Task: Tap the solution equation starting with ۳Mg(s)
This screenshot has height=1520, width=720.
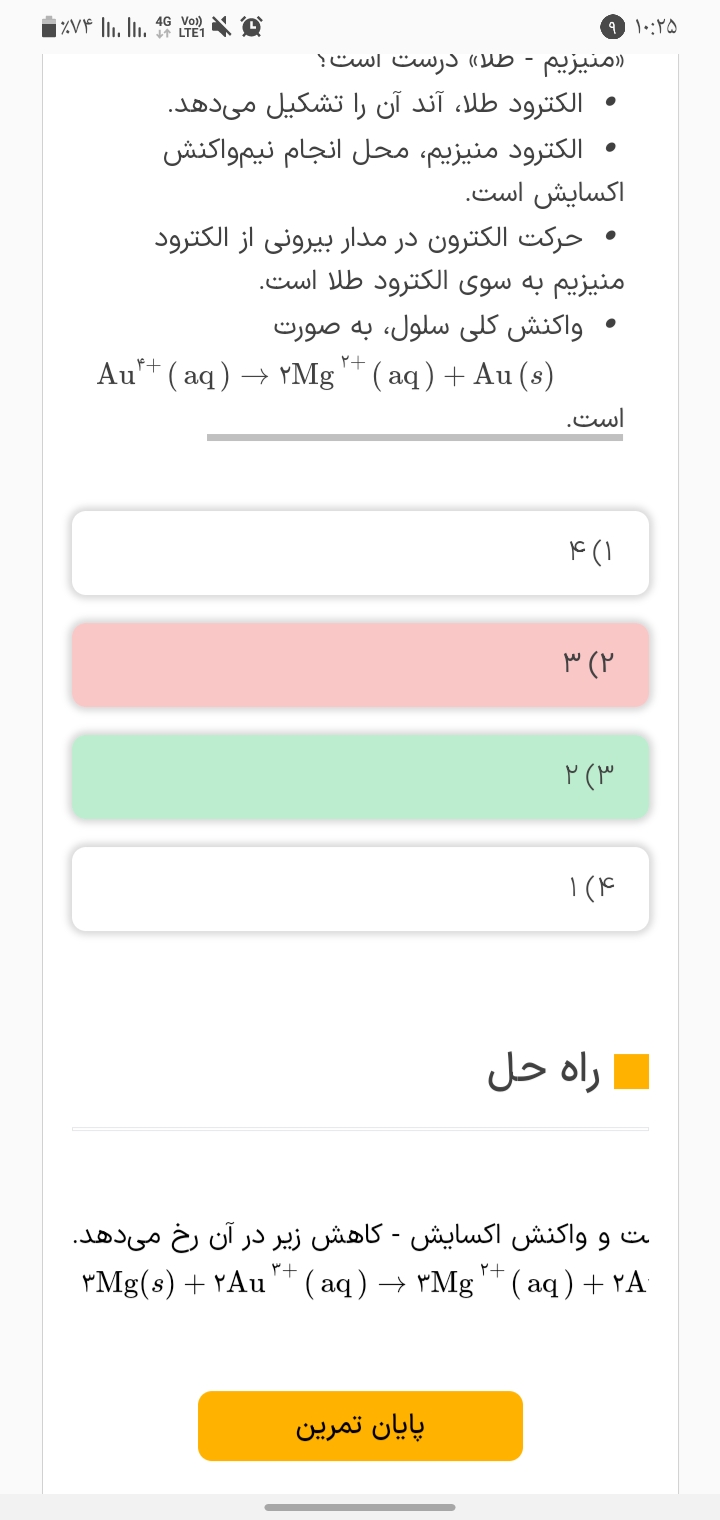Action: click(x=360, y=1282)
